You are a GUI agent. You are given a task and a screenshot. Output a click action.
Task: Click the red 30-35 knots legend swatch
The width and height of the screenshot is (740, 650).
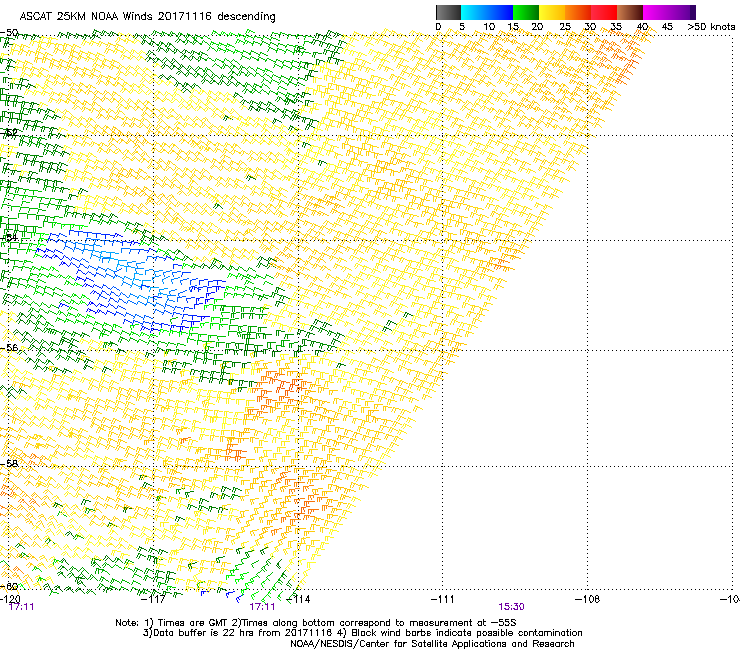click(604, 12)
